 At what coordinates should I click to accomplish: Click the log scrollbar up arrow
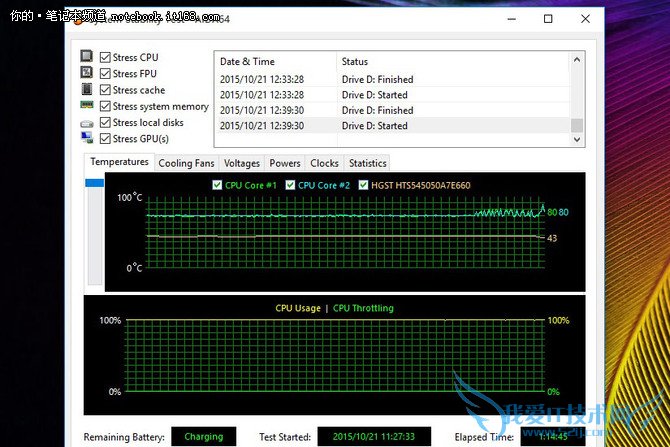pyautogui.click(x=577, y=59)
